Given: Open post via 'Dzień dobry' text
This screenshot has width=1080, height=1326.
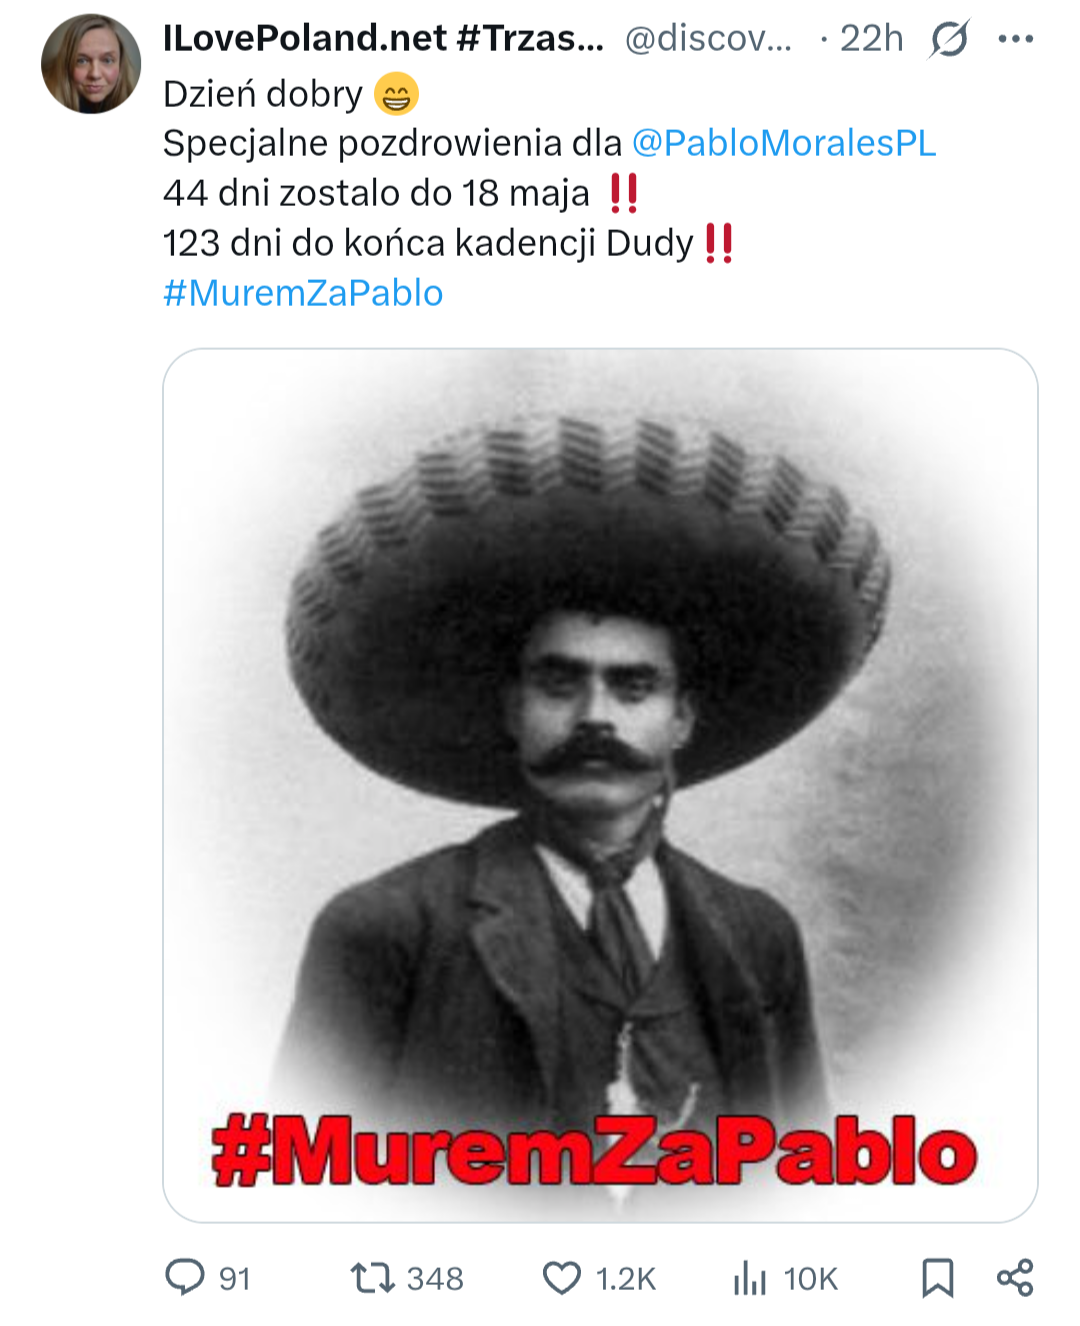Looking at the screenshot, I should coord(263,94).
